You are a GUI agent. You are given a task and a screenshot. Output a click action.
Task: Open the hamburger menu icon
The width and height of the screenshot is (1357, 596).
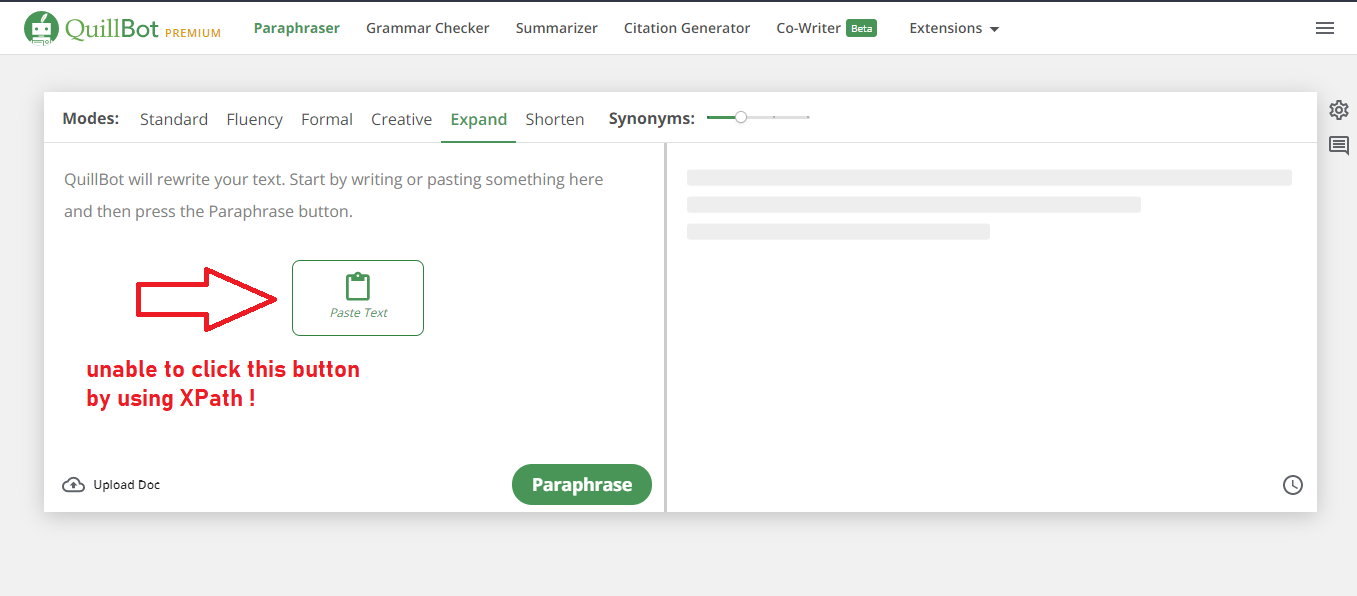[1325, 28]
